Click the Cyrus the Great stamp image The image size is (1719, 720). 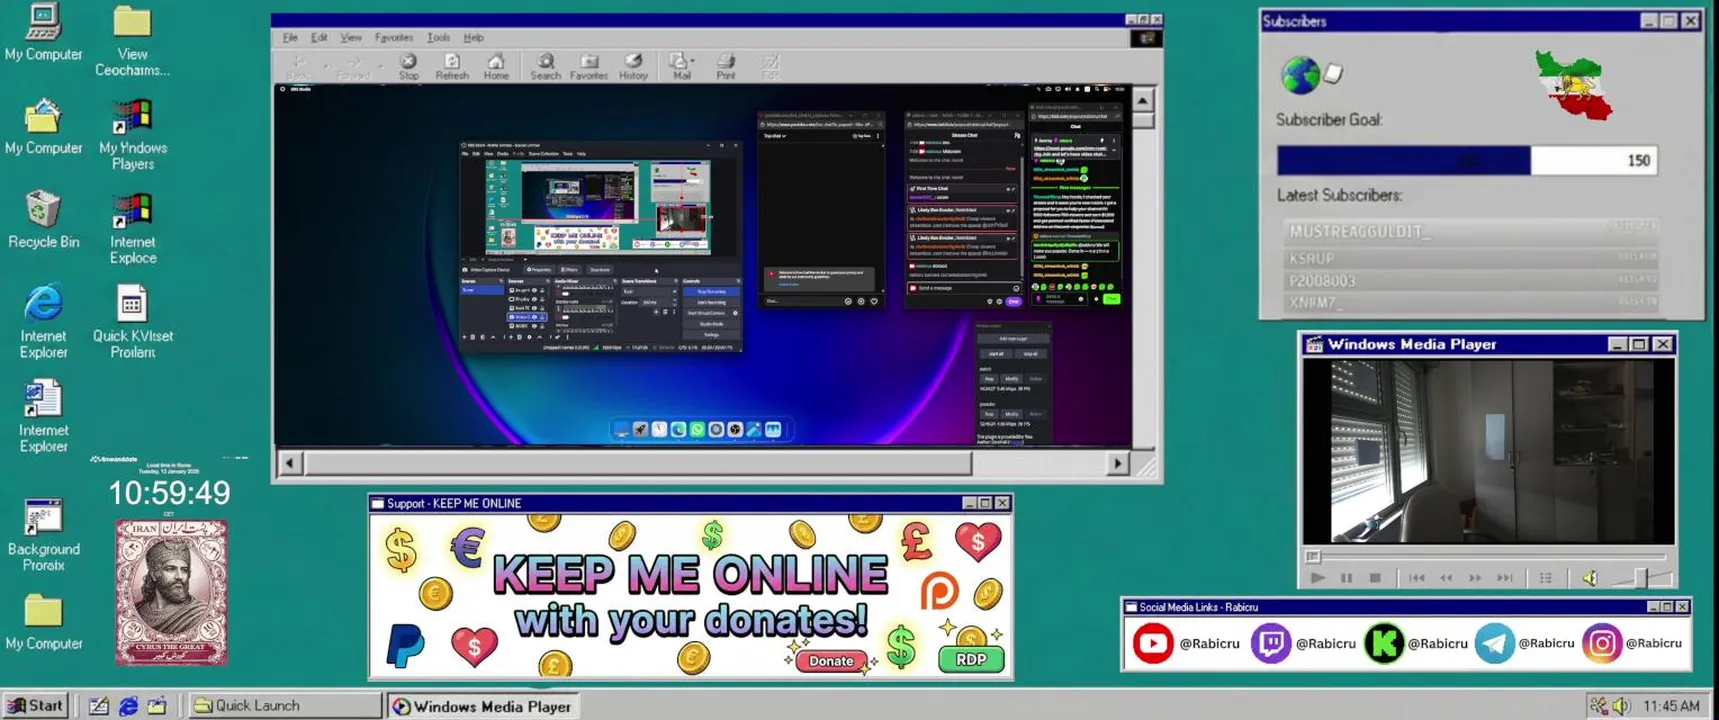(171, 592)
